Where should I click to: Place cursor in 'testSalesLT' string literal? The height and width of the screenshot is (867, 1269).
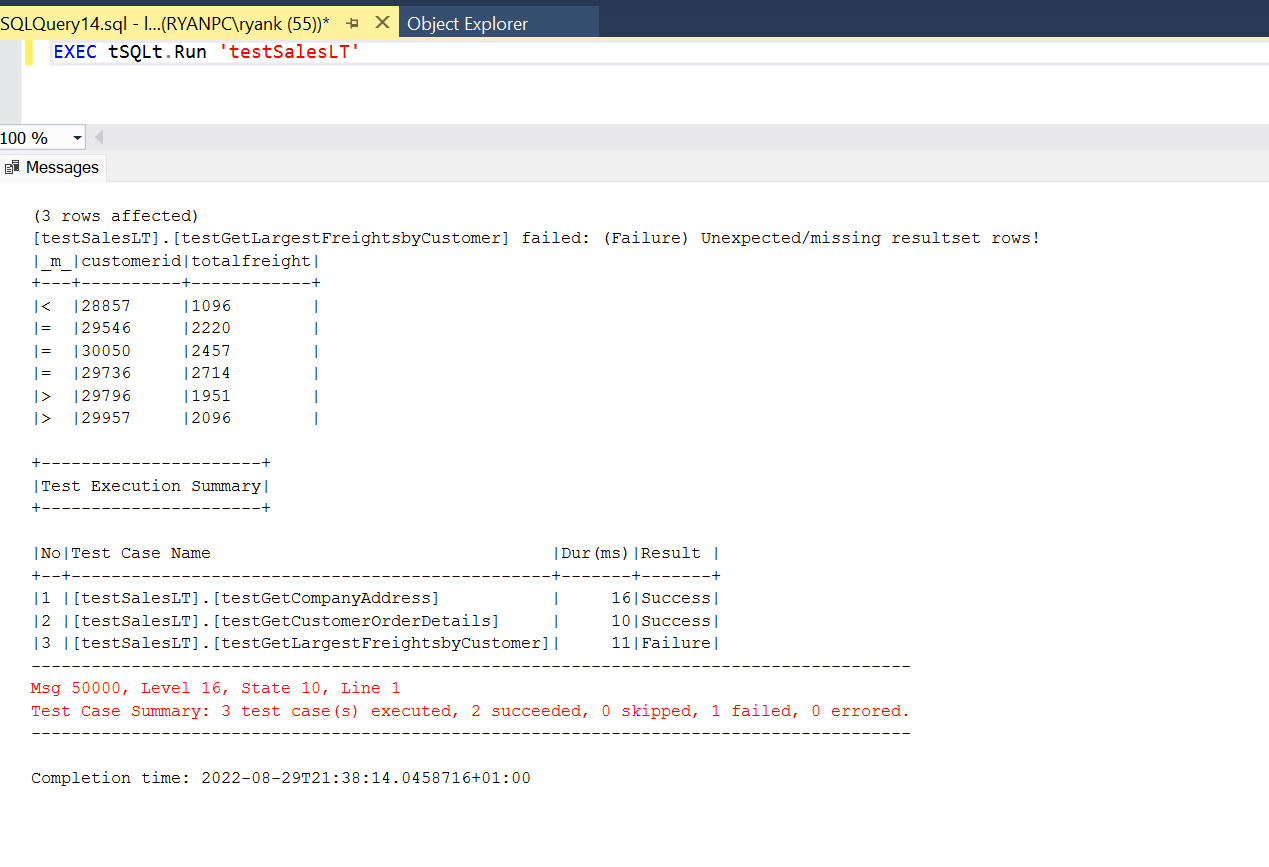(x=288, y=52)
